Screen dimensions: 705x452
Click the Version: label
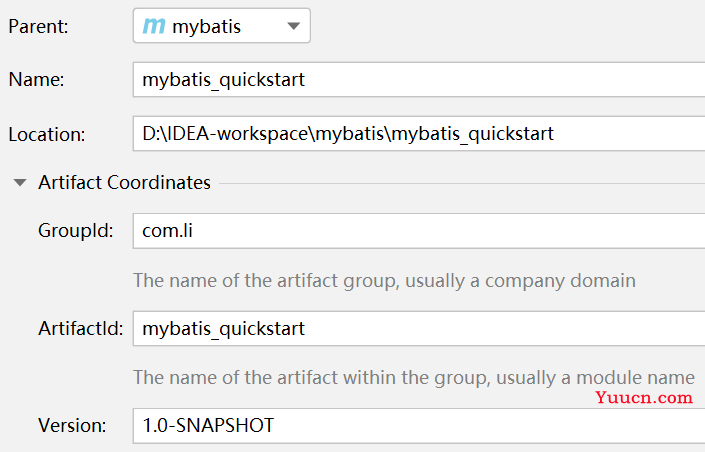coord(72,425)
